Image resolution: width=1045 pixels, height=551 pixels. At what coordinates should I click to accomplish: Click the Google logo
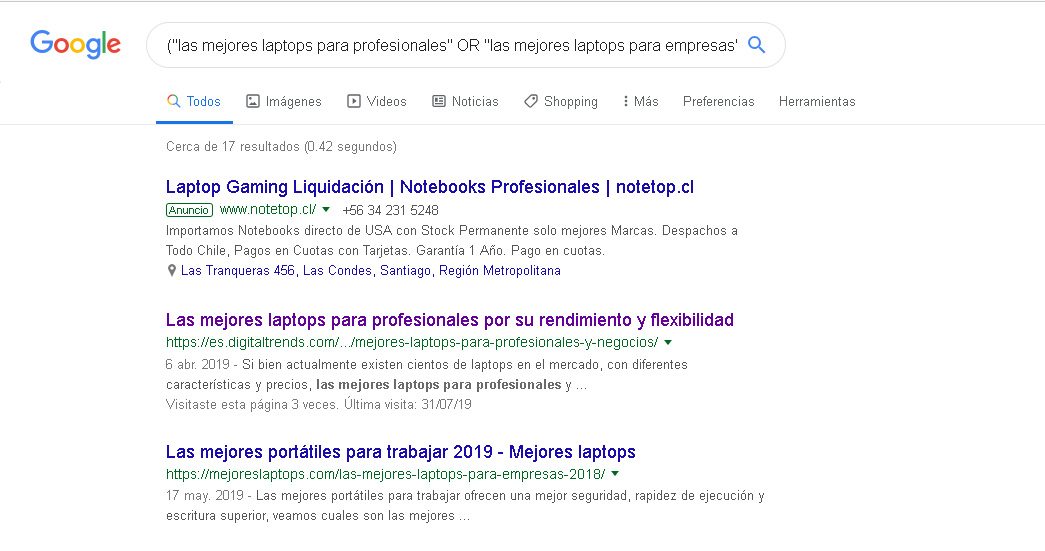[x=75, y=44]
